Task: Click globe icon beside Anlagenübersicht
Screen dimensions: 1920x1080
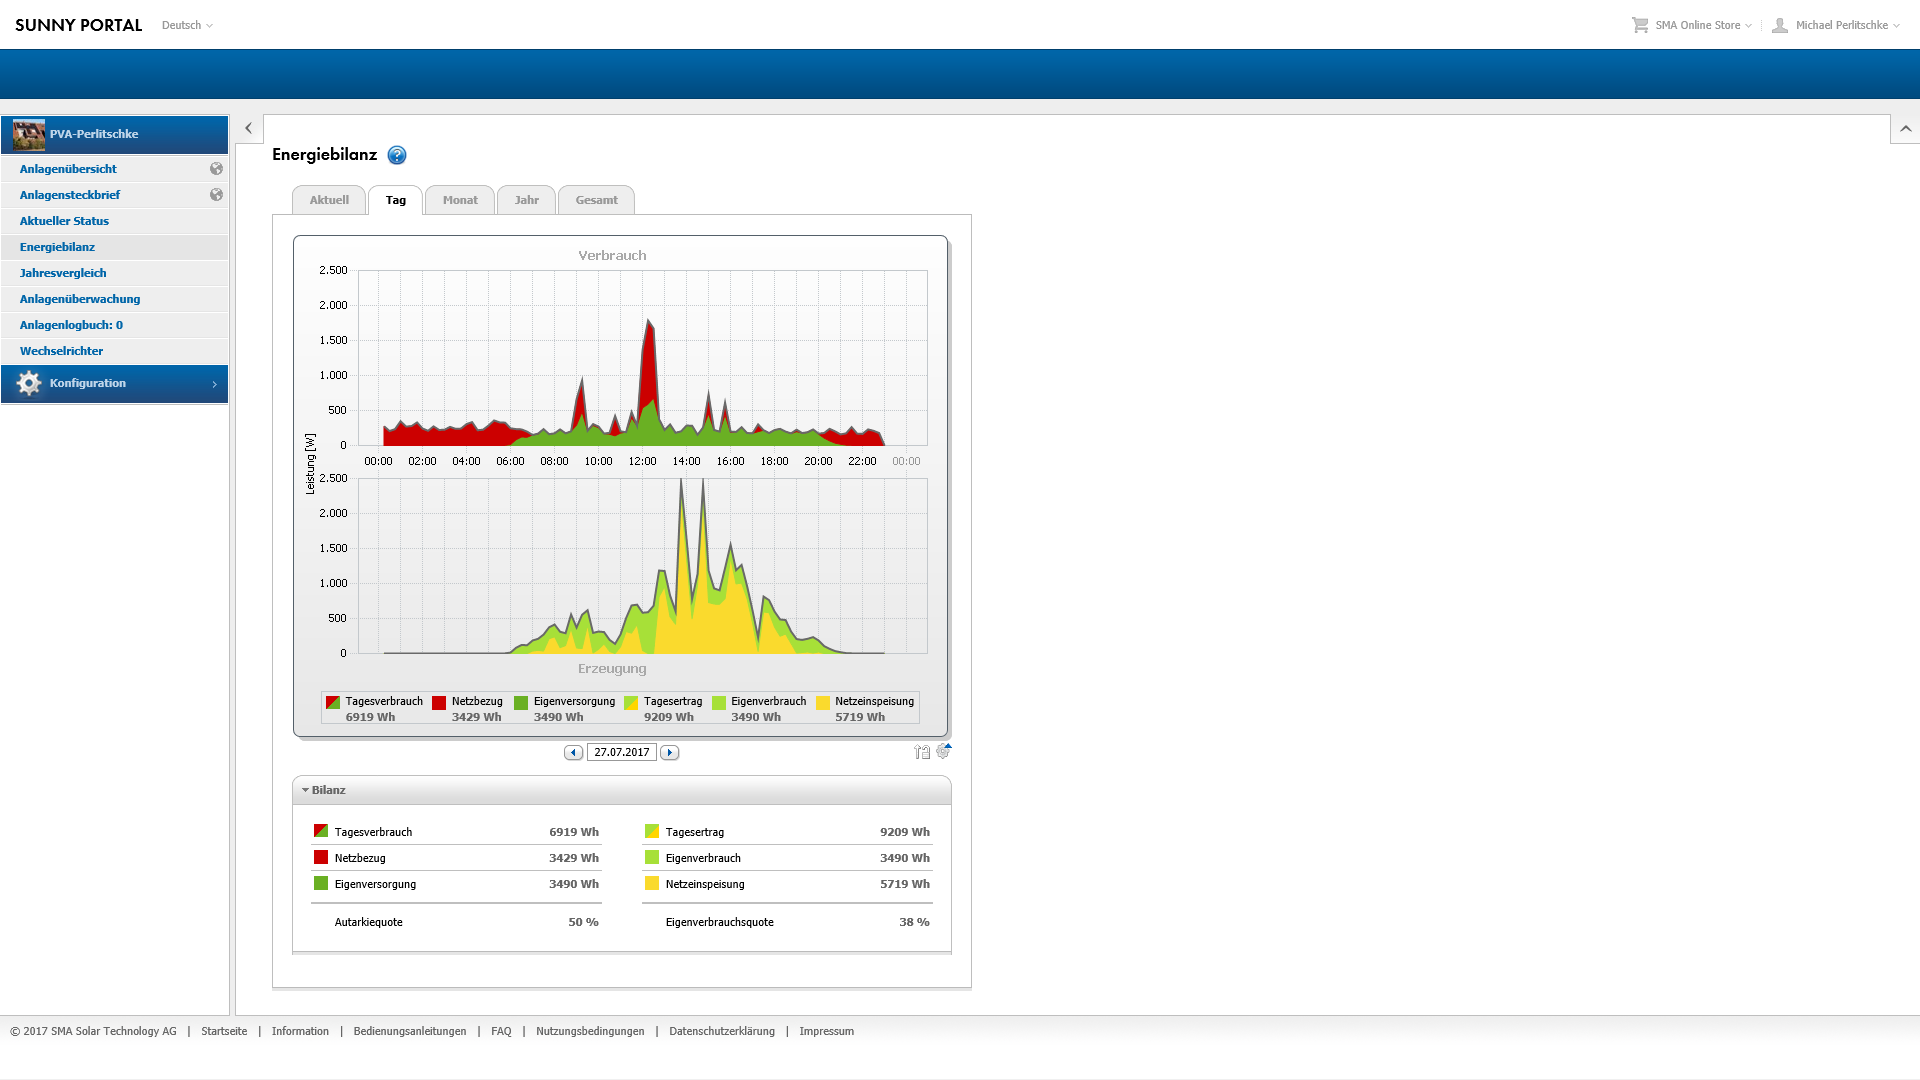Action: 216,169
